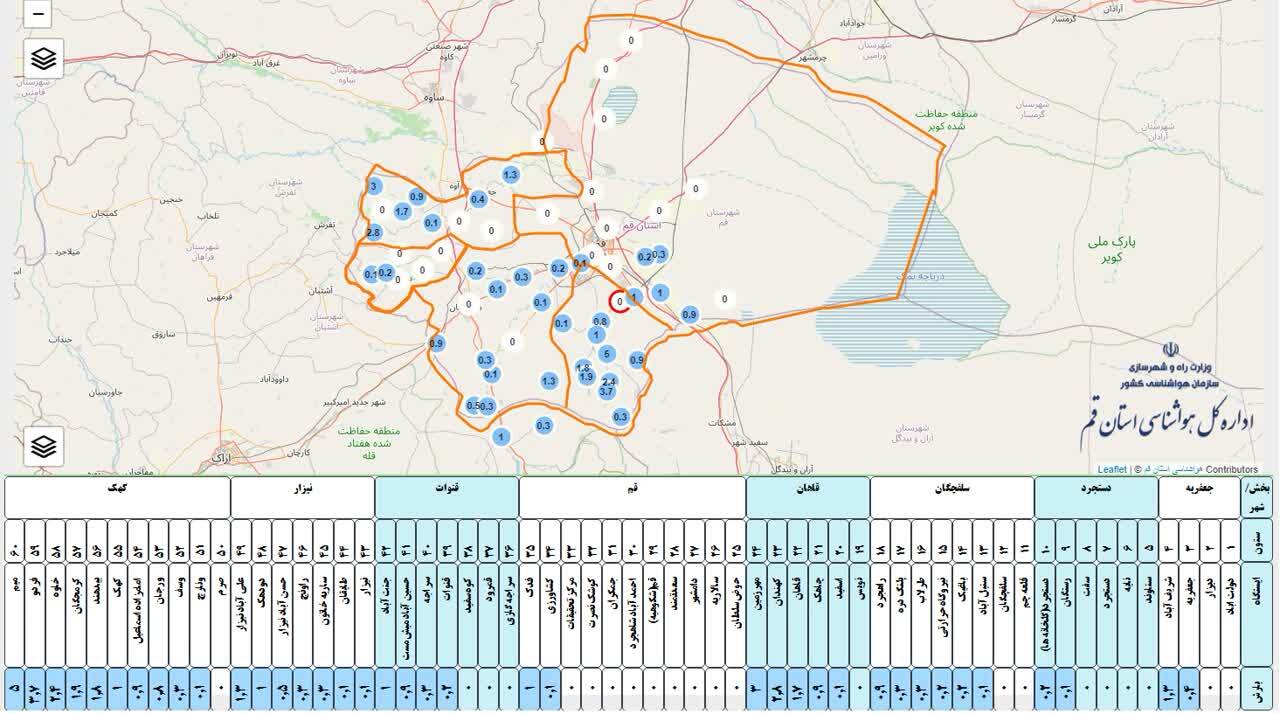Select the station marker showing 3.7
Screen dimensions: 1280x714
(x=606, y=392)
